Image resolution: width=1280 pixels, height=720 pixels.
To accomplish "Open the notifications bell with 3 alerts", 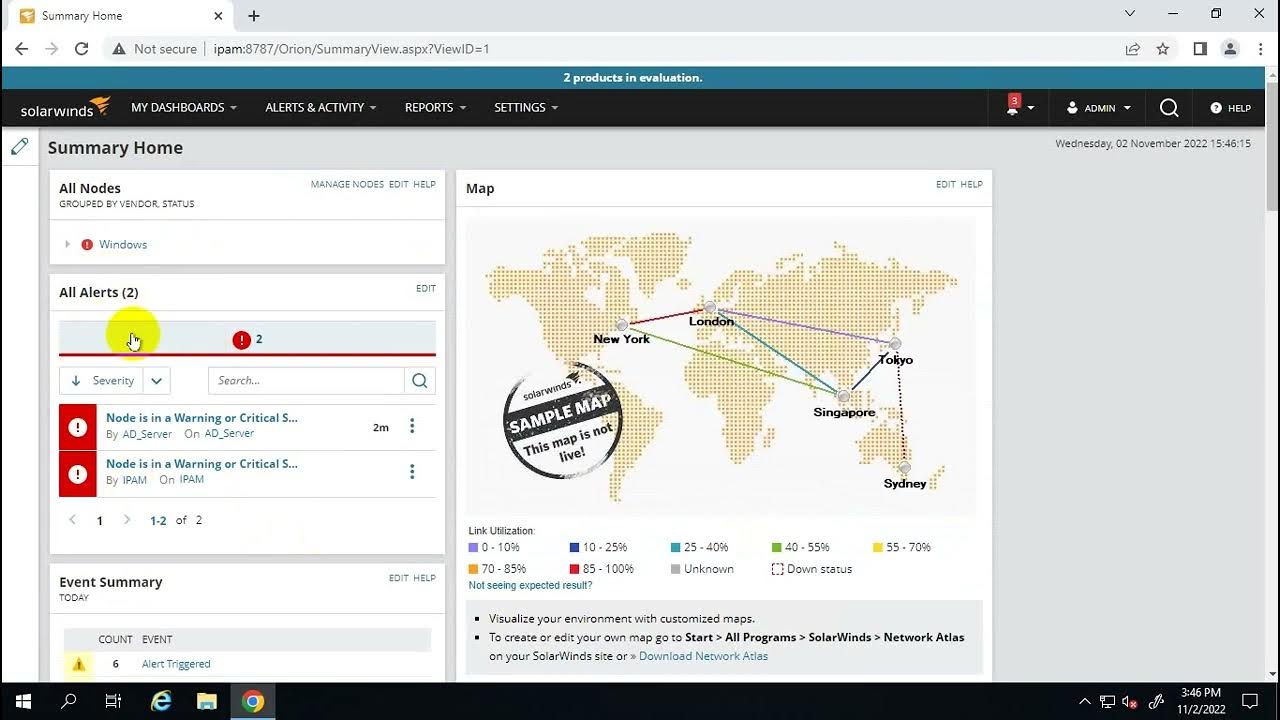I will tap(1013, 105).
